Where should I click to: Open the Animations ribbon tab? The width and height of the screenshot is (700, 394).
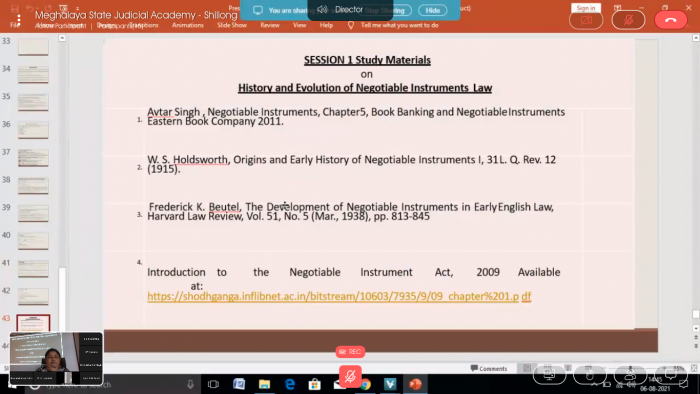pos(188,25)
